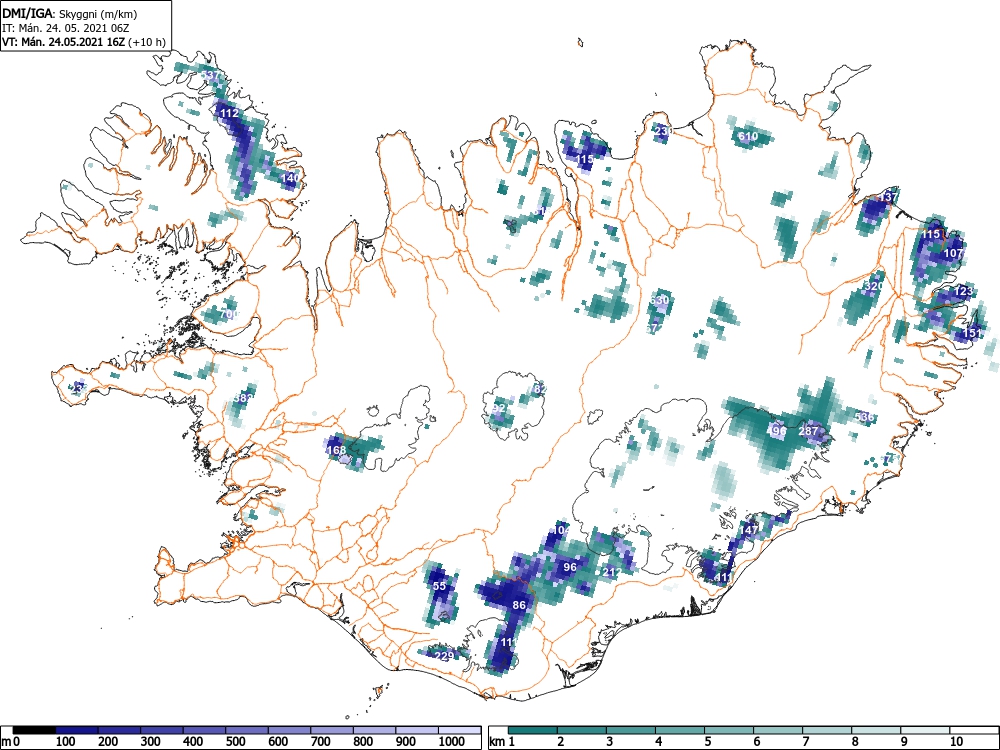
Task: Click the visibility value "96" on the map
Action: click(x=570, y=567)
